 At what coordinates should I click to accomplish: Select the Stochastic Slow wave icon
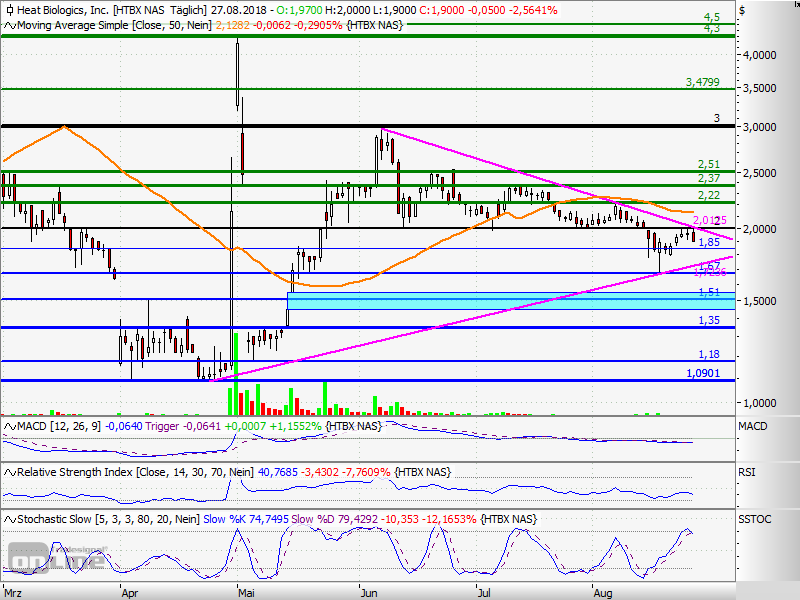pyautogui.click(x=9, y=518)
